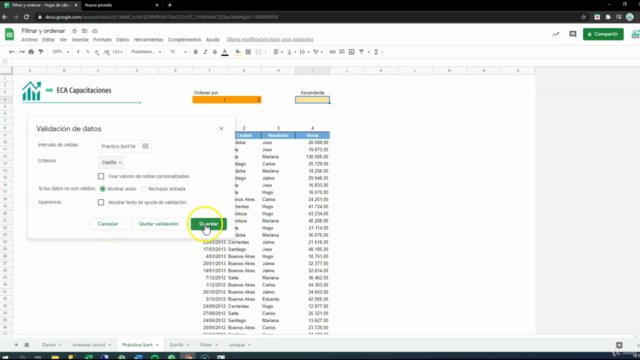Select the Mostrar aviso option

[x=102, y=189]
